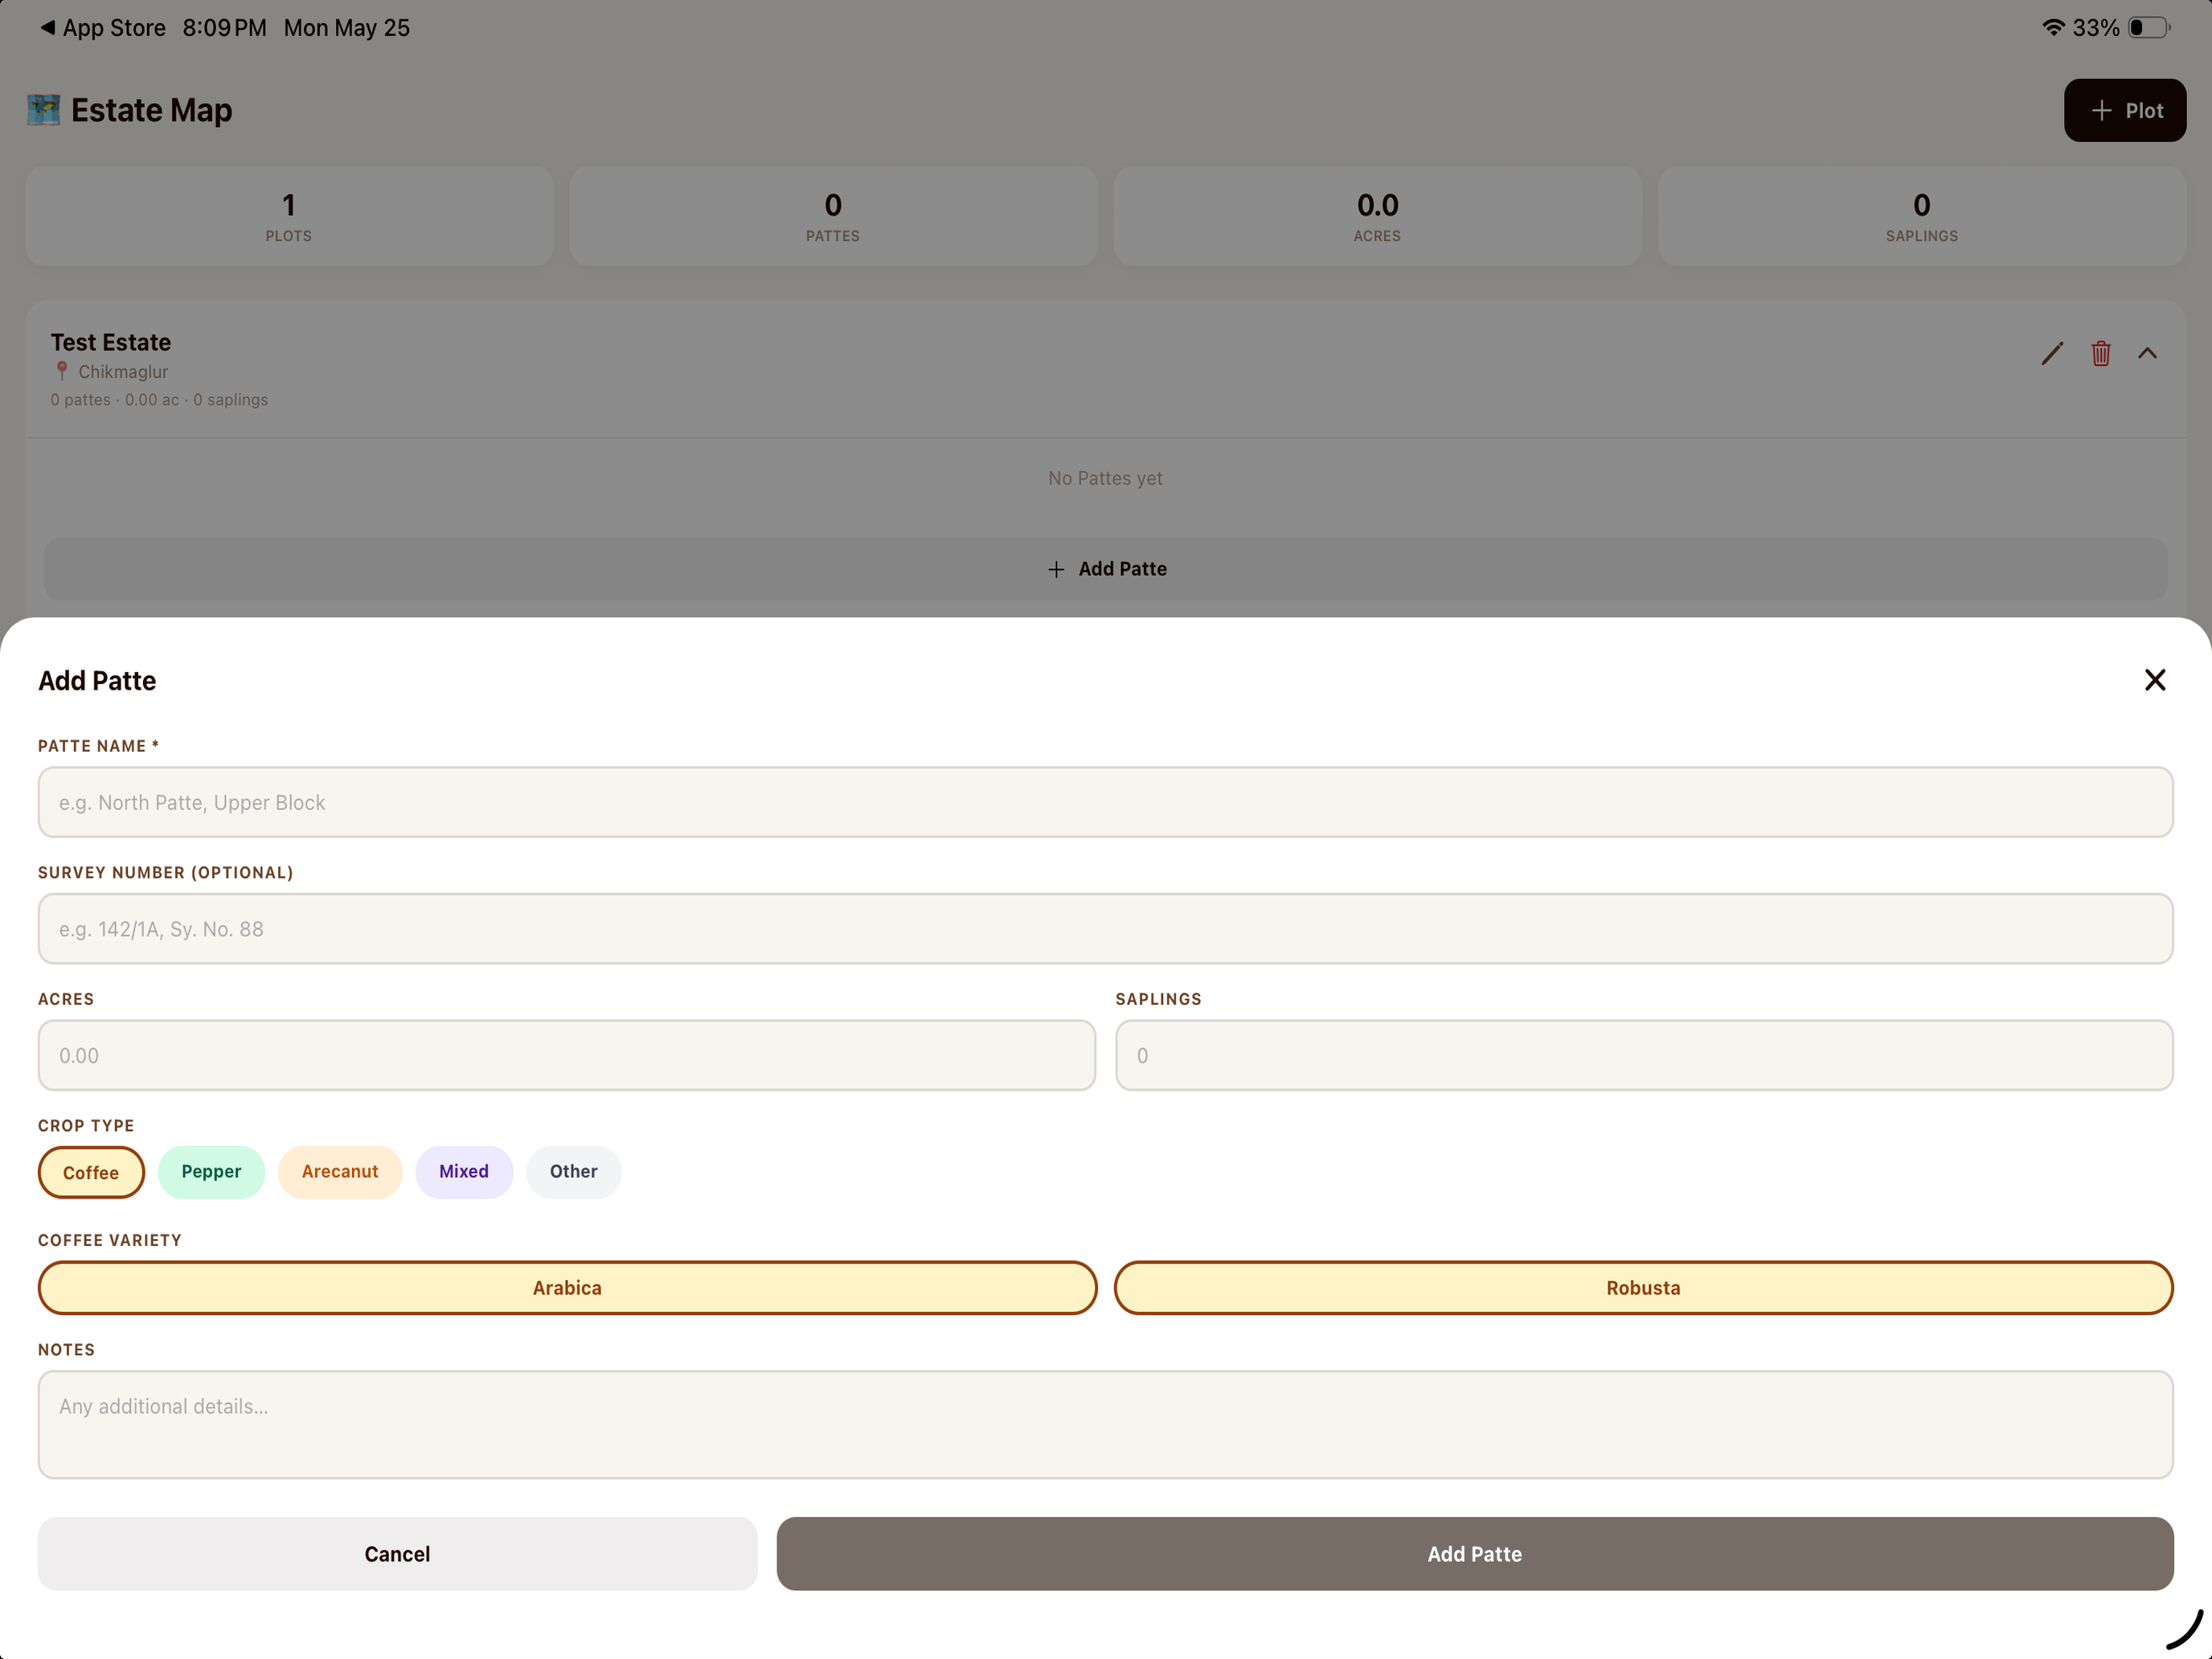
Task: Collapse the Test Estate card chevron
Action: (x=2147, y=353)
